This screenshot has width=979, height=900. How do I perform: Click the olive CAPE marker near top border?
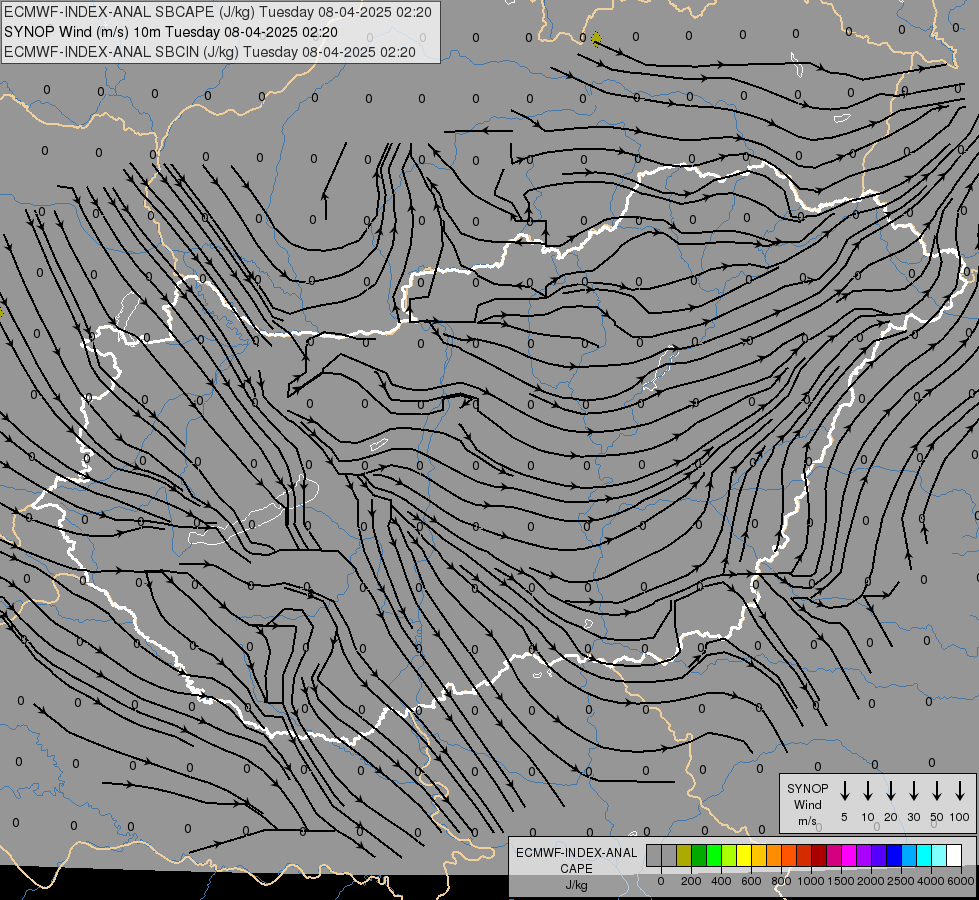click(x=596, y=39)
